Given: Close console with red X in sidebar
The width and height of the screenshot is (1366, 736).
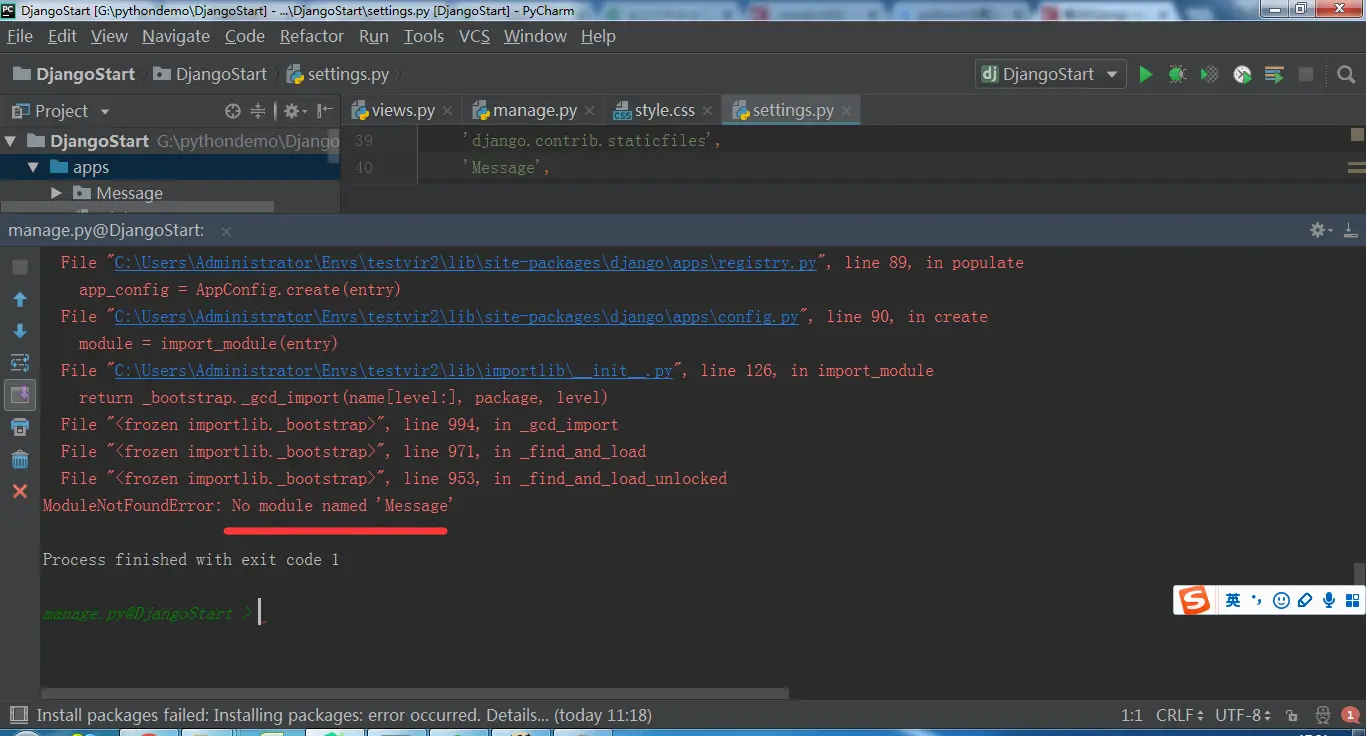Looking at the screenshot, I should click(x=20, y=491).
